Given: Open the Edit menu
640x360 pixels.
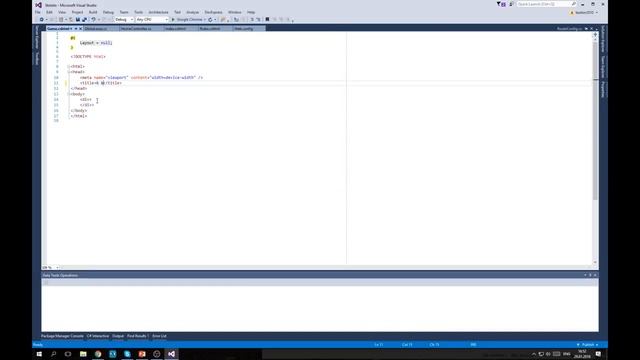Looking at the screenshot, I should click(x=49, y=12).
